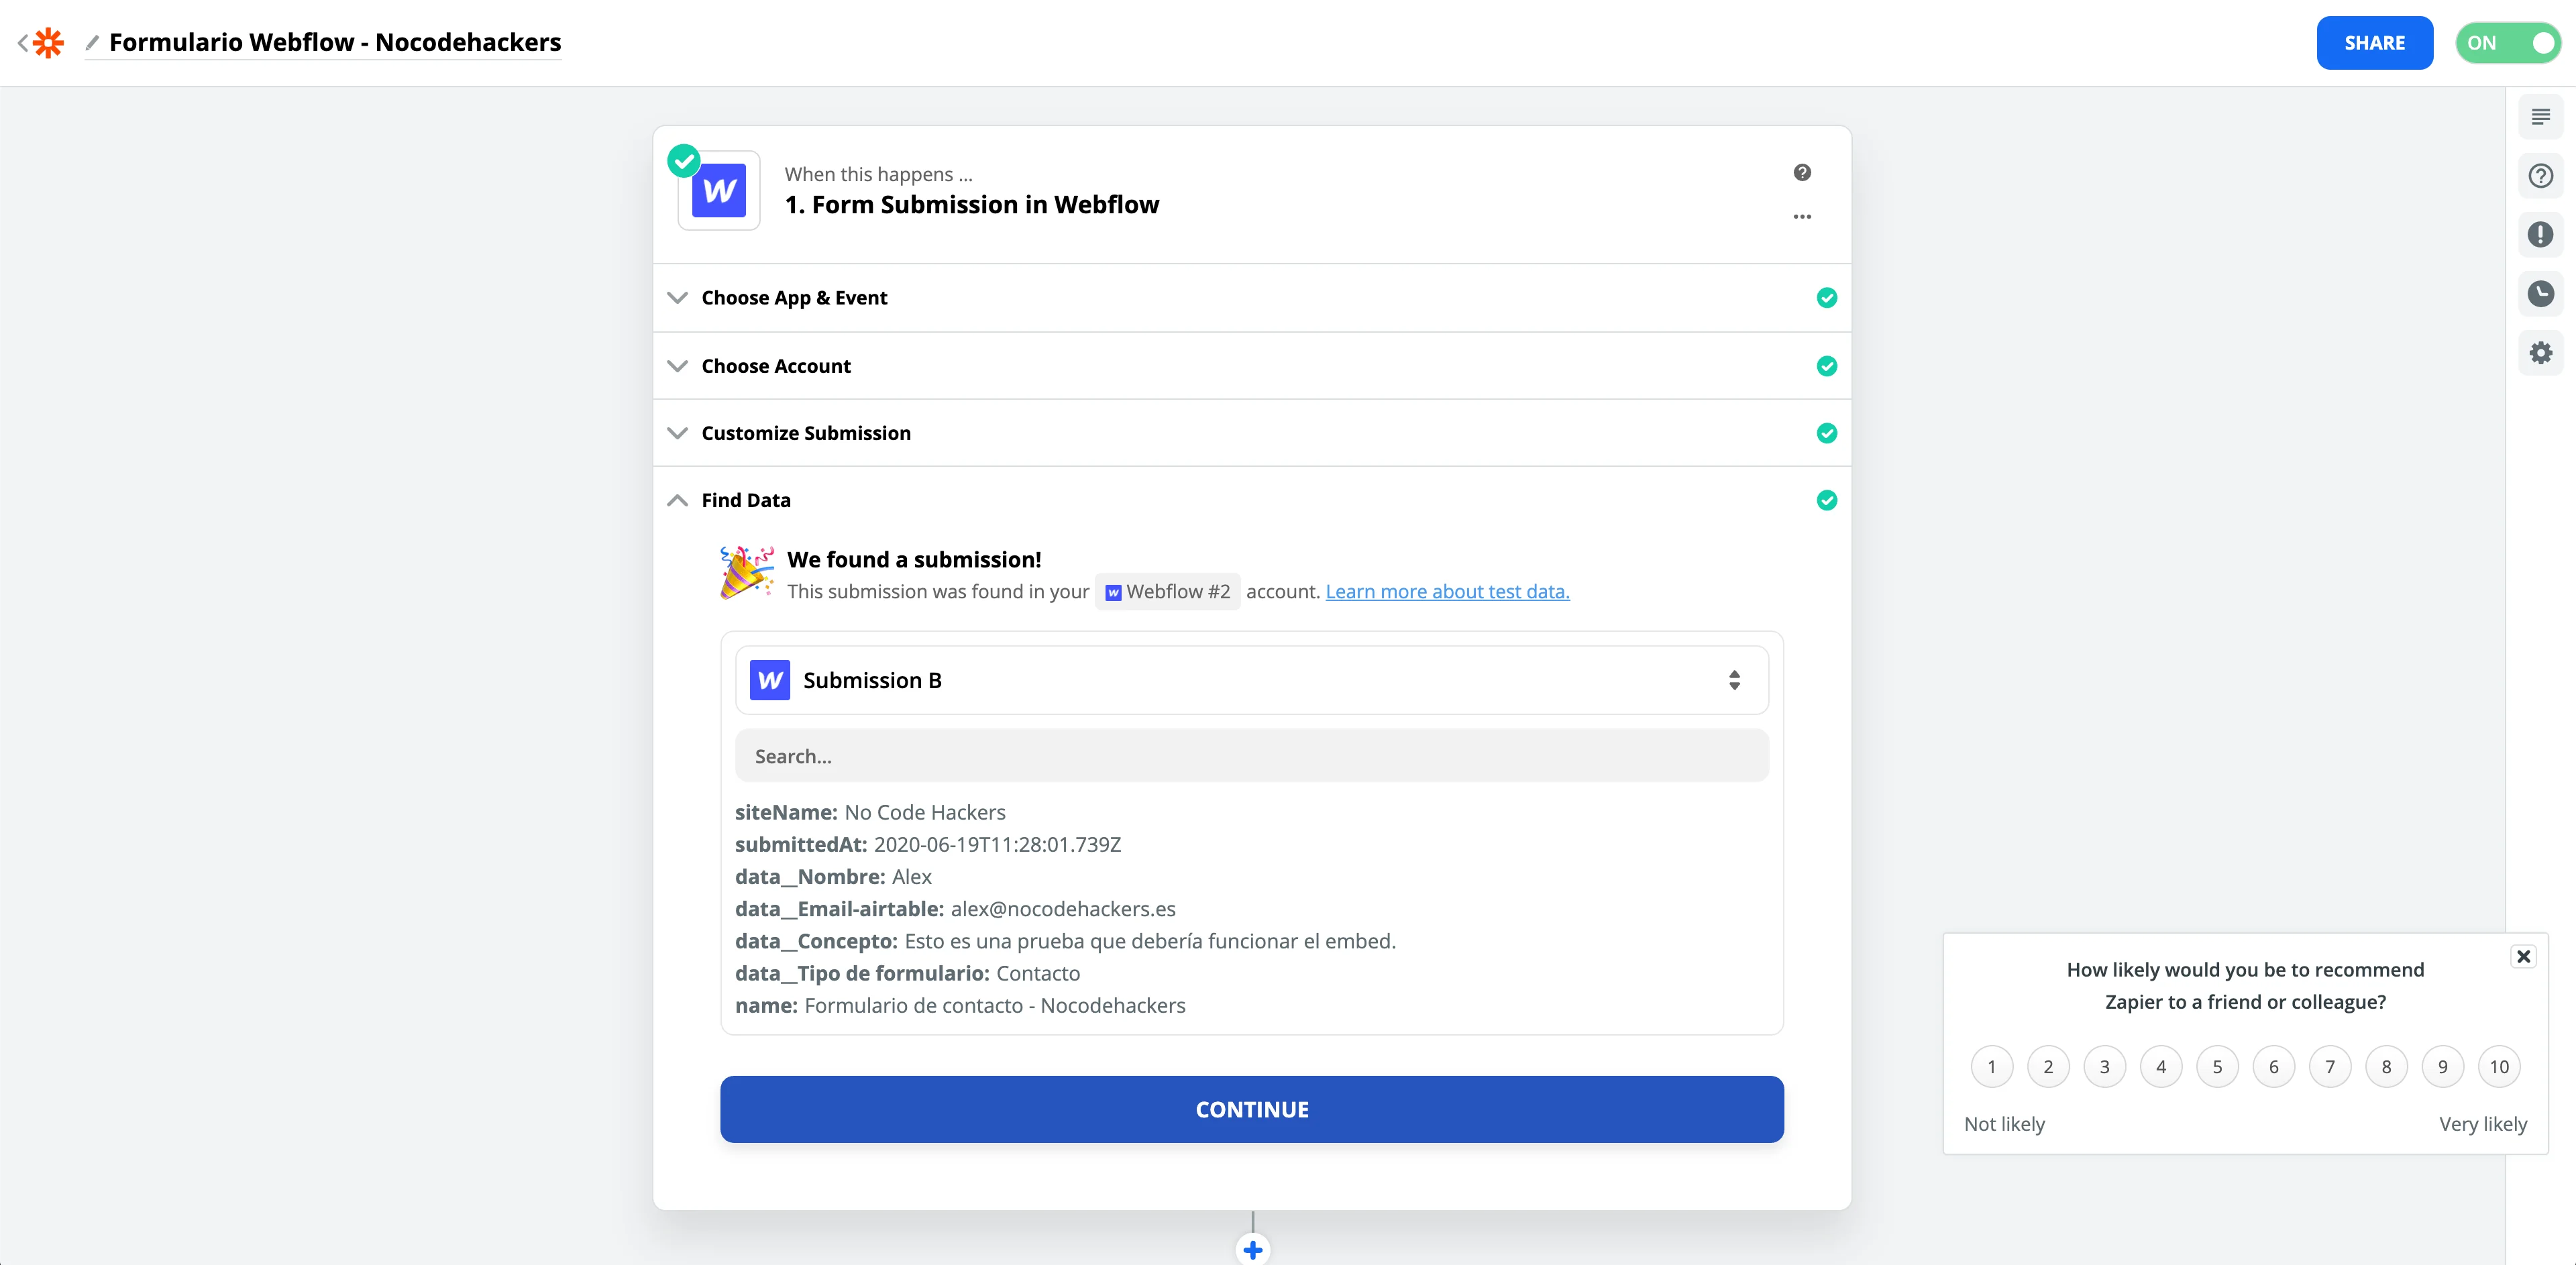
Task: Open the sidebar help question icon
Action: click(2540, 176)
